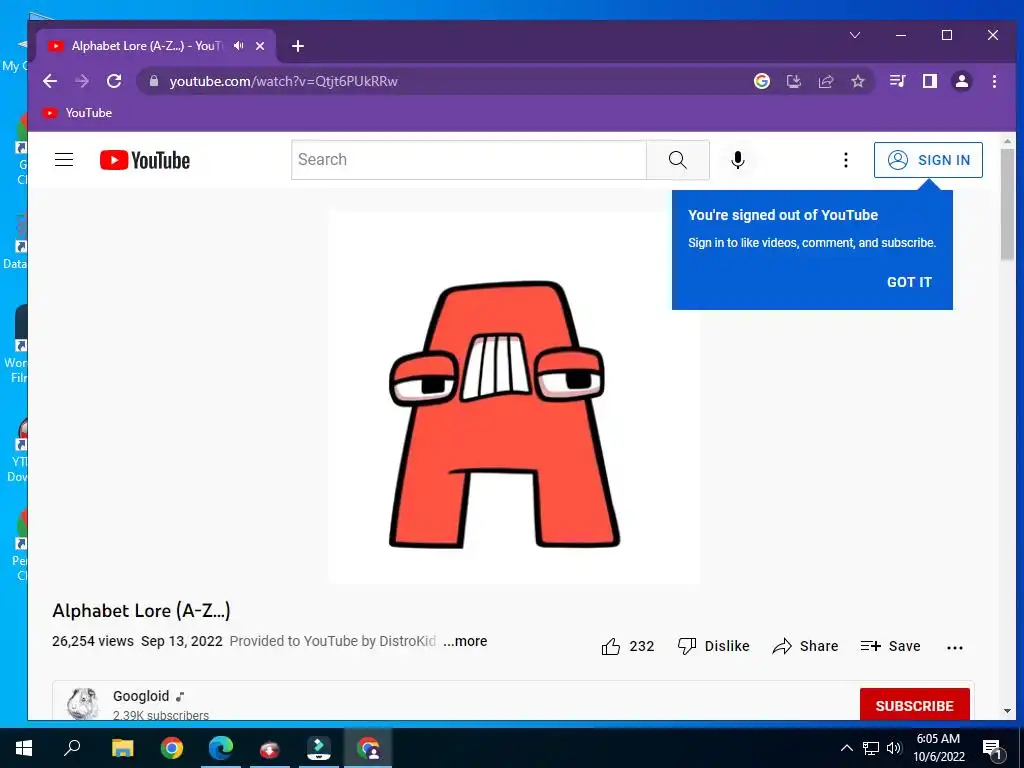Open the Chrome profile avatar
Screen dimensions: 1024x768
coord(962,81)
